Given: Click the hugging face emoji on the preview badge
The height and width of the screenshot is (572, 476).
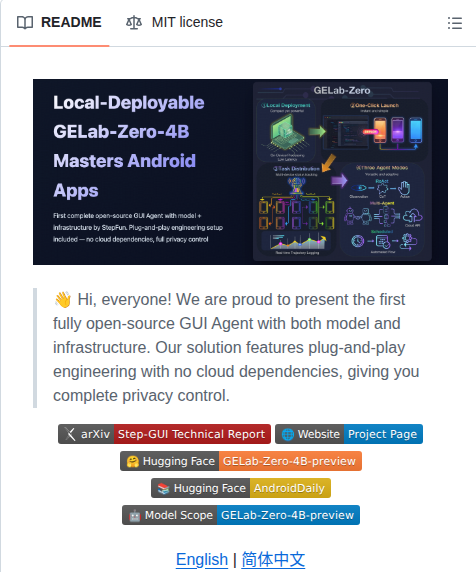Looking at the screenshot, I should 132,461.
